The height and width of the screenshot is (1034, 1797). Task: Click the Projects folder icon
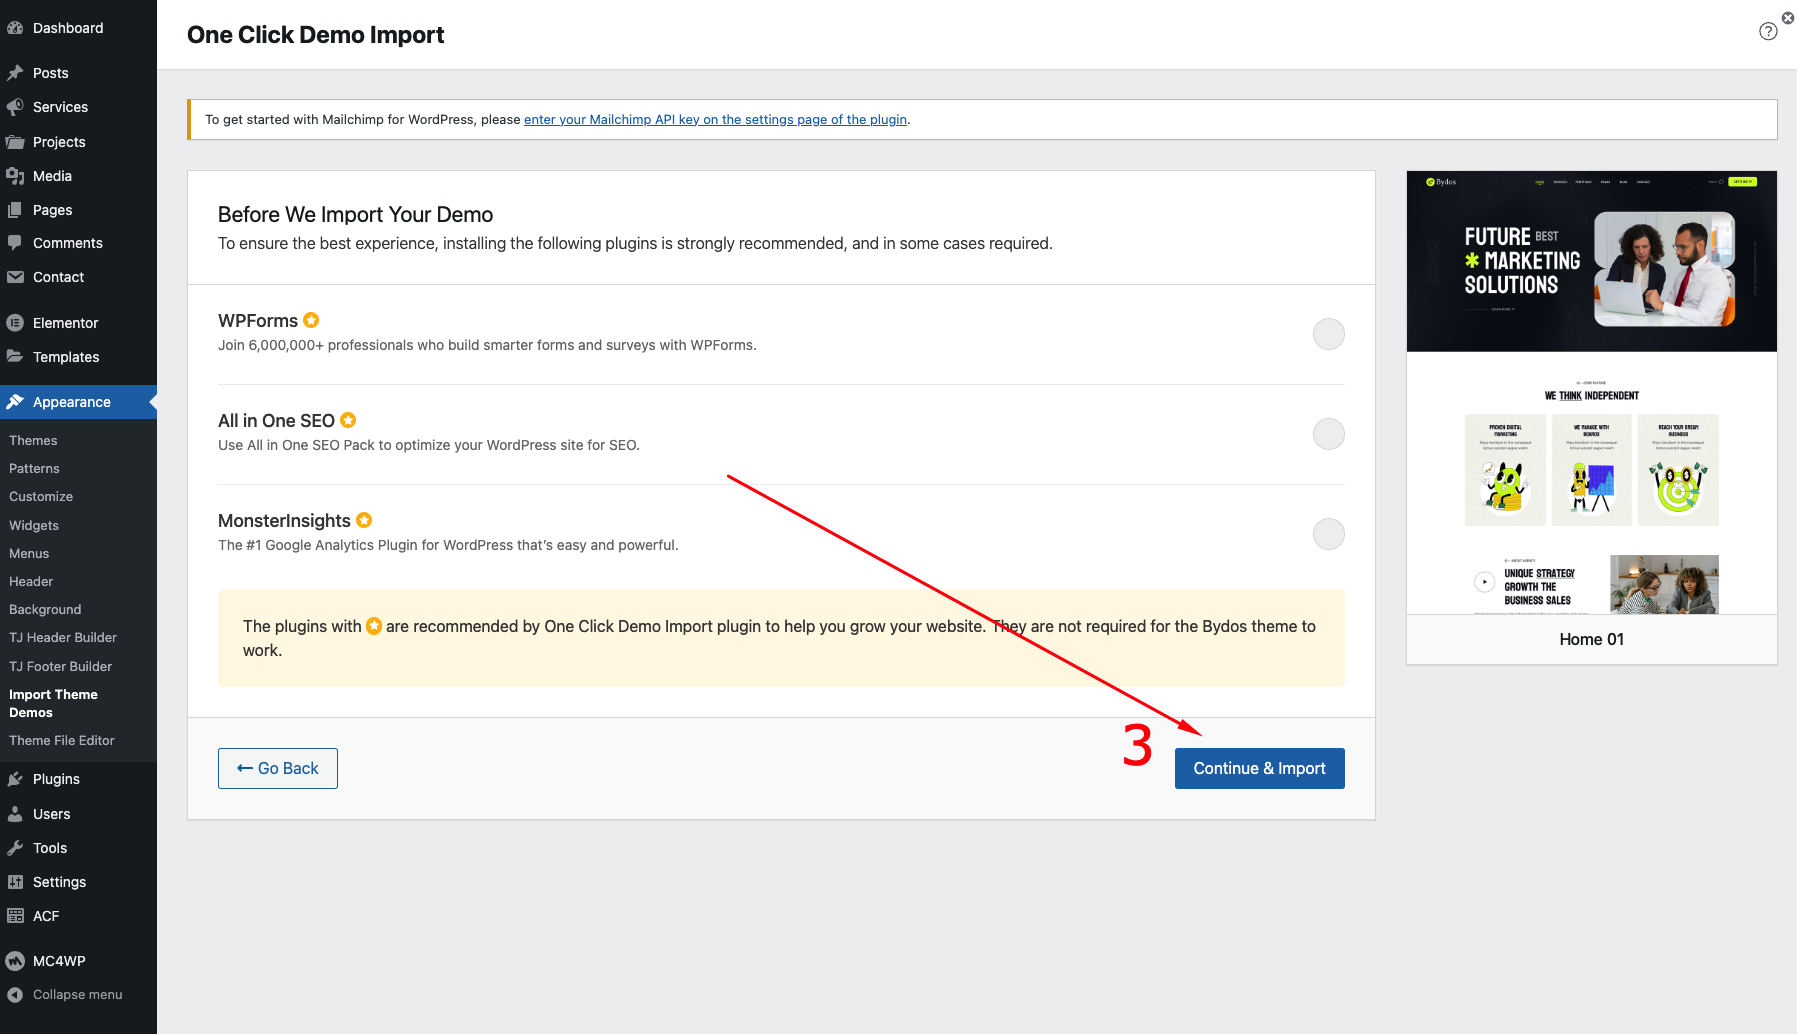click(x=15, y=142)
